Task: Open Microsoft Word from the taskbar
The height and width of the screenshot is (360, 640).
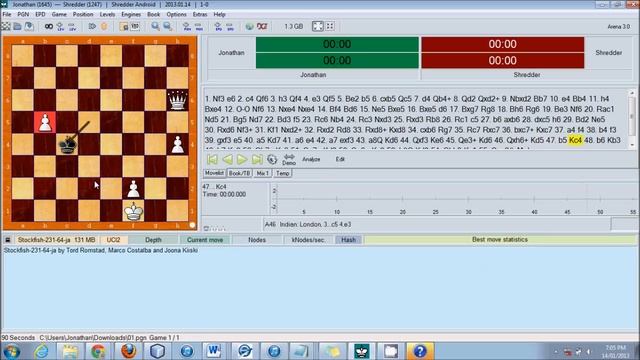Action: [x=214, y=351]
